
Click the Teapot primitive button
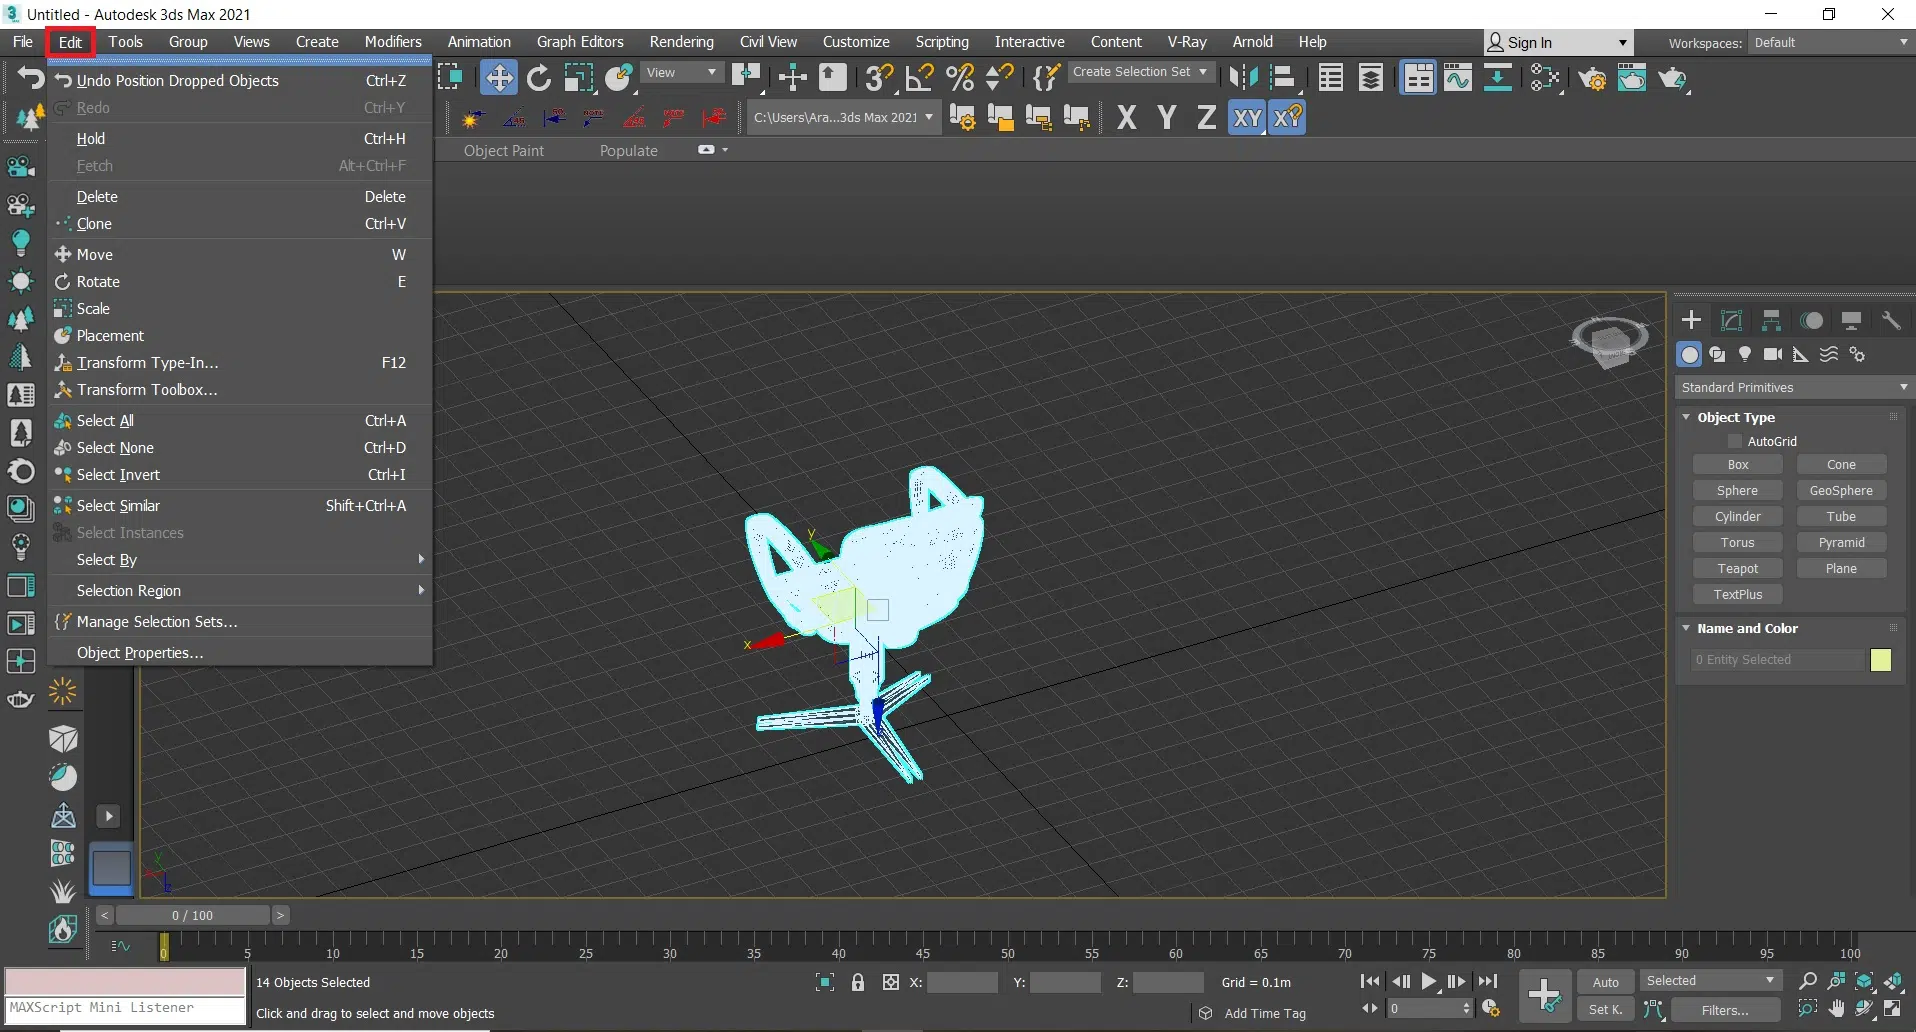pos(1737,568)
